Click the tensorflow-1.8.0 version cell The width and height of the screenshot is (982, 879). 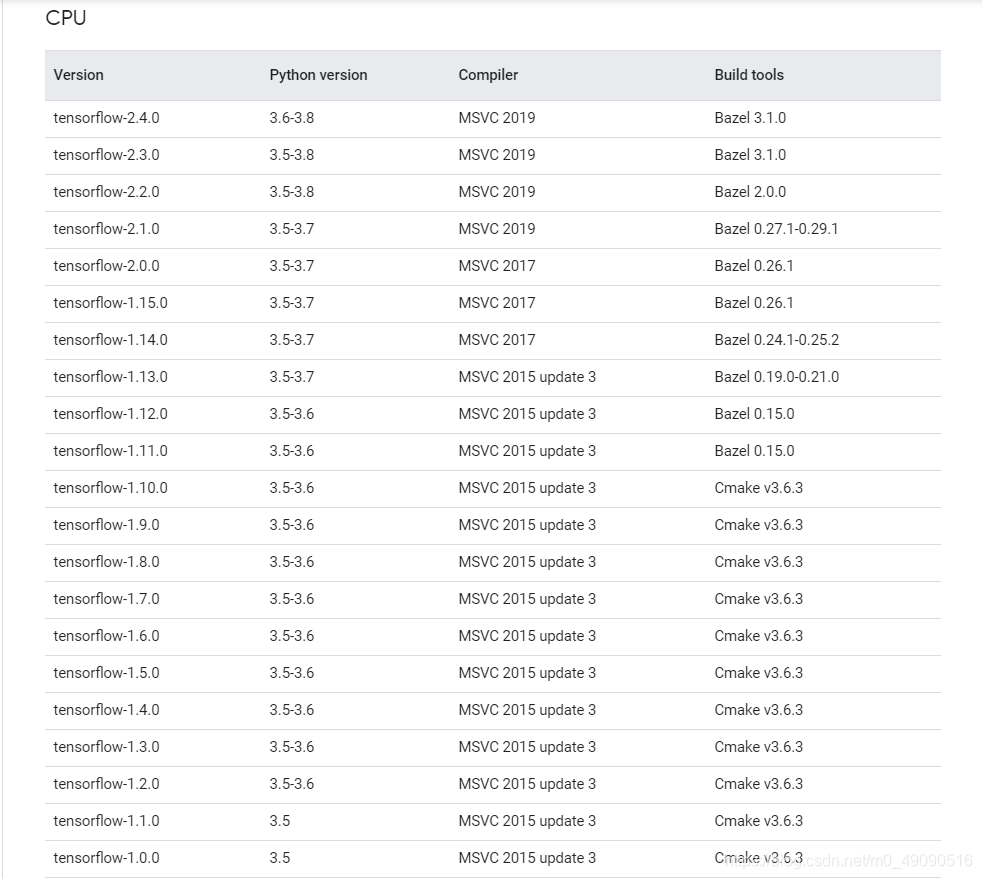pyautogui.click(x=106, y=562)
